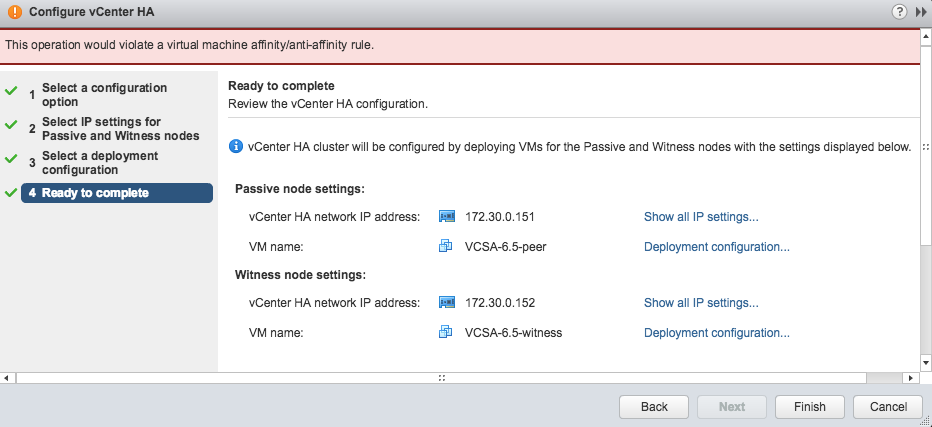This screenshot has height=427, width=932.
Task: Show all IP settings for Witness node
Action: click(x=701, y=303)
